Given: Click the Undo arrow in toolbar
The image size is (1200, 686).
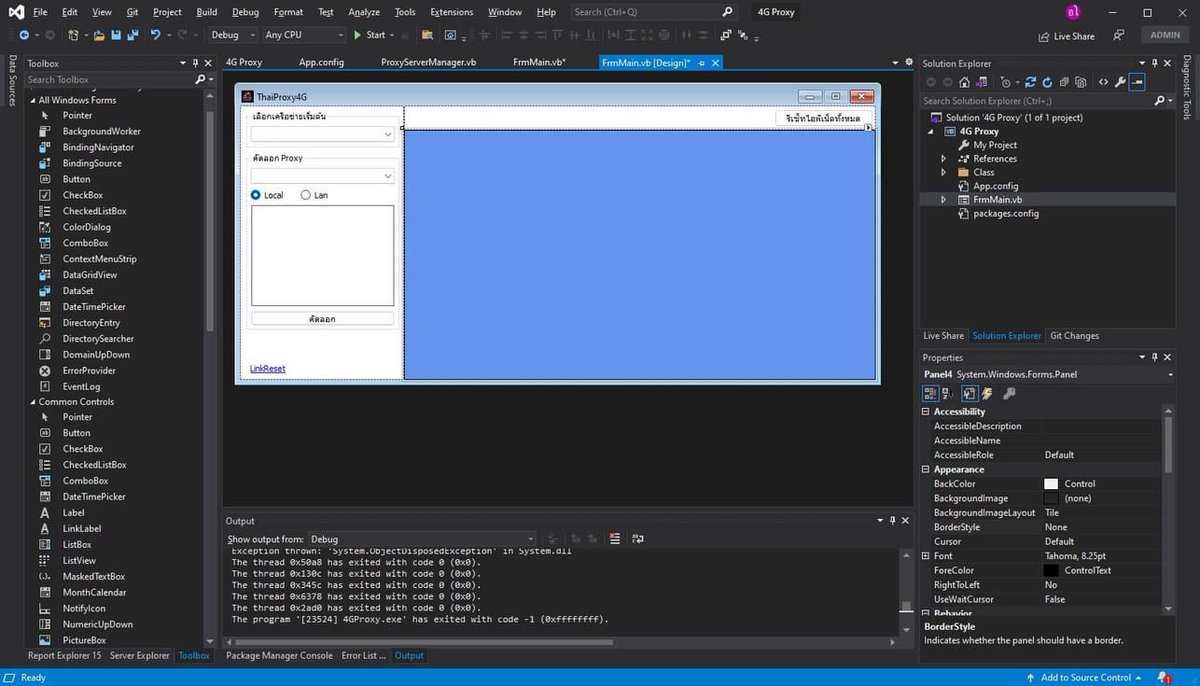Looking at the screenshot, I should point(155,35).
